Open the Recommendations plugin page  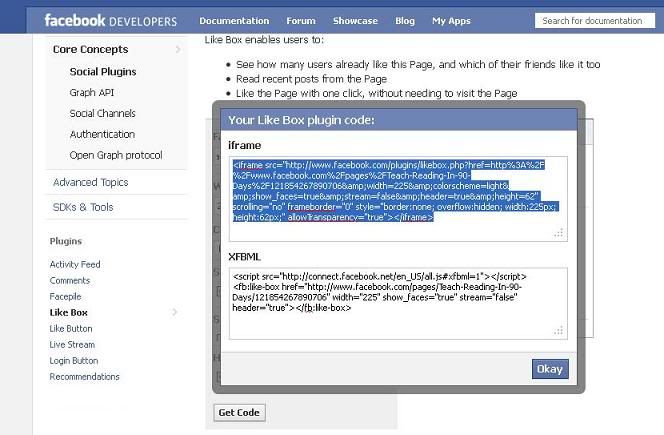click(84, 377)
